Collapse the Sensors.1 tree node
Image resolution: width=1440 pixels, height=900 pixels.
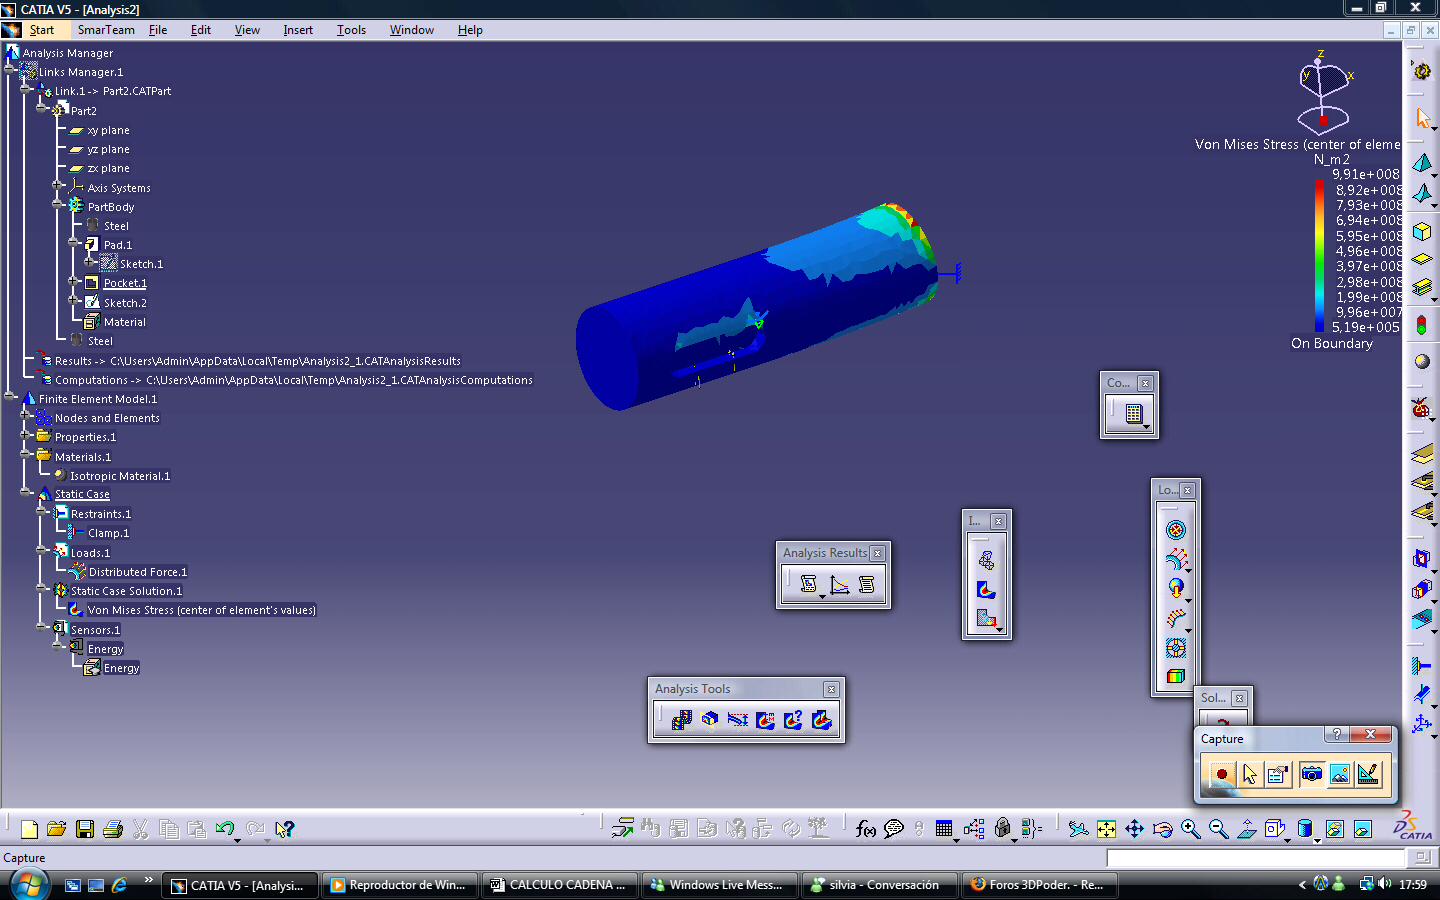point(41,629)
